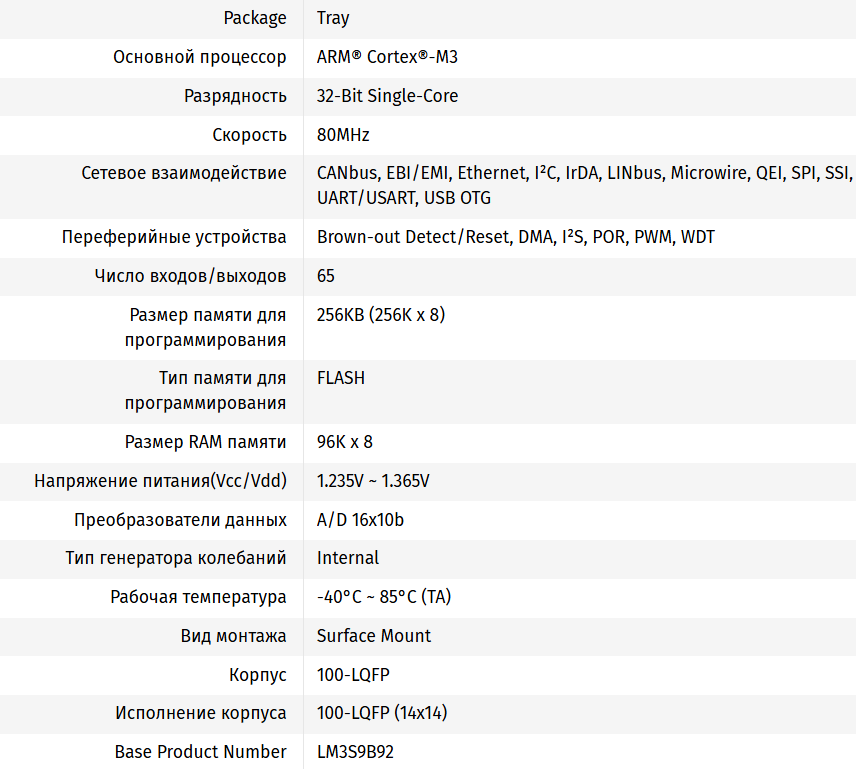Viewport: 856px width, 769px height.
Task: Click the '32-Bit Single-Core' value
Action: (x=387, y=96)
